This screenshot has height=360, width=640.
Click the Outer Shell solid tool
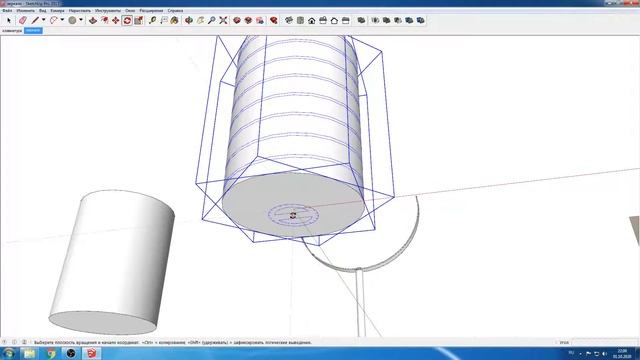[x=361, y=20]
